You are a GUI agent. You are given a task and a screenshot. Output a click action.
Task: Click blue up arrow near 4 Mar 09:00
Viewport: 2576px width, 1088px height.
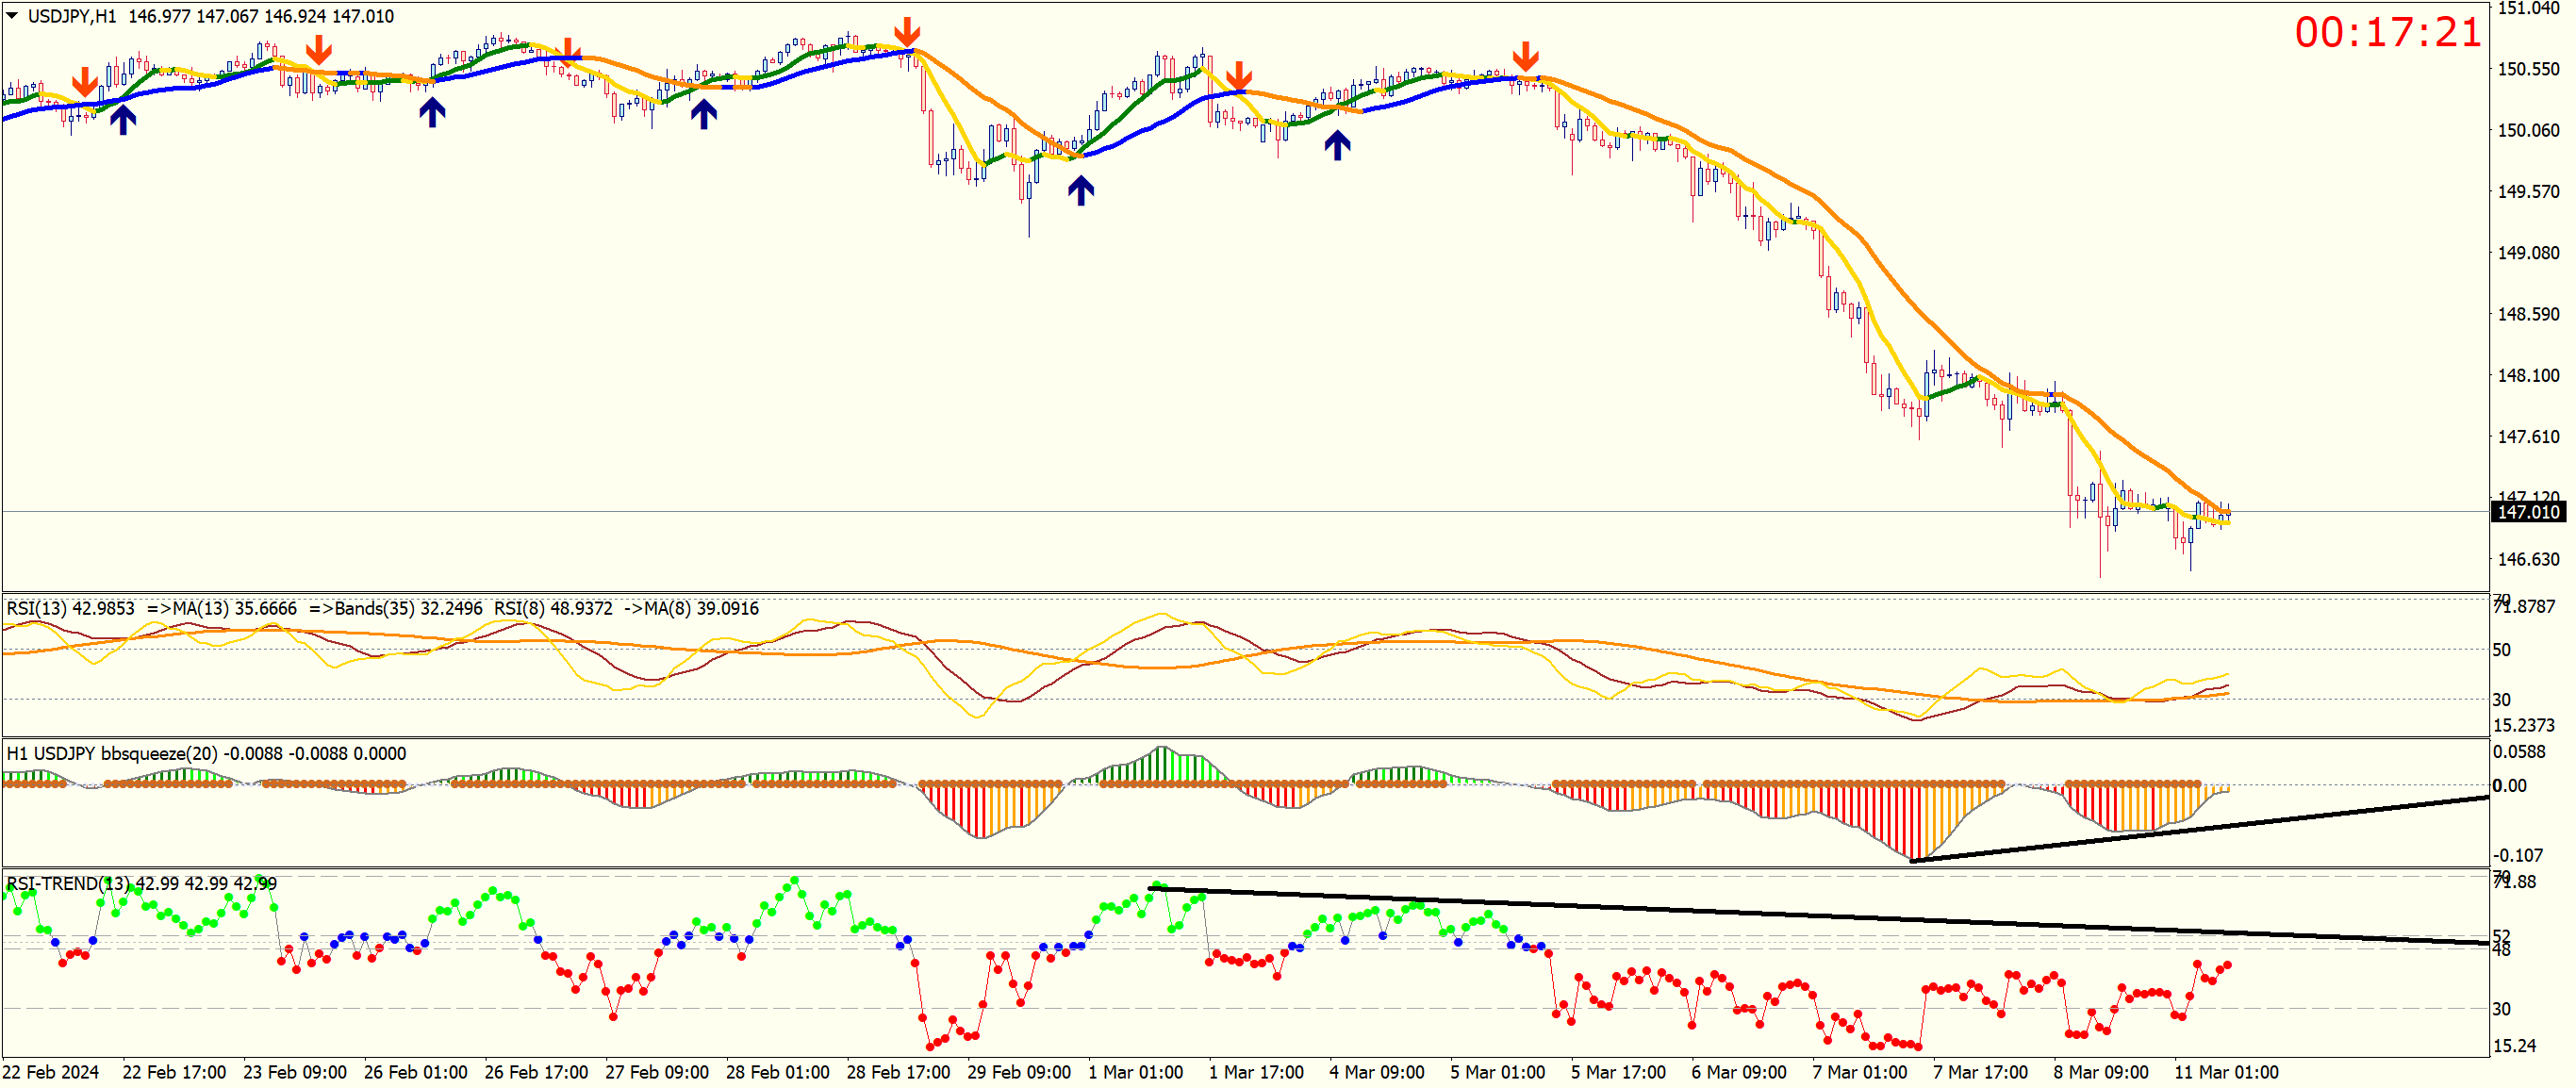[x=1337, y=146]
